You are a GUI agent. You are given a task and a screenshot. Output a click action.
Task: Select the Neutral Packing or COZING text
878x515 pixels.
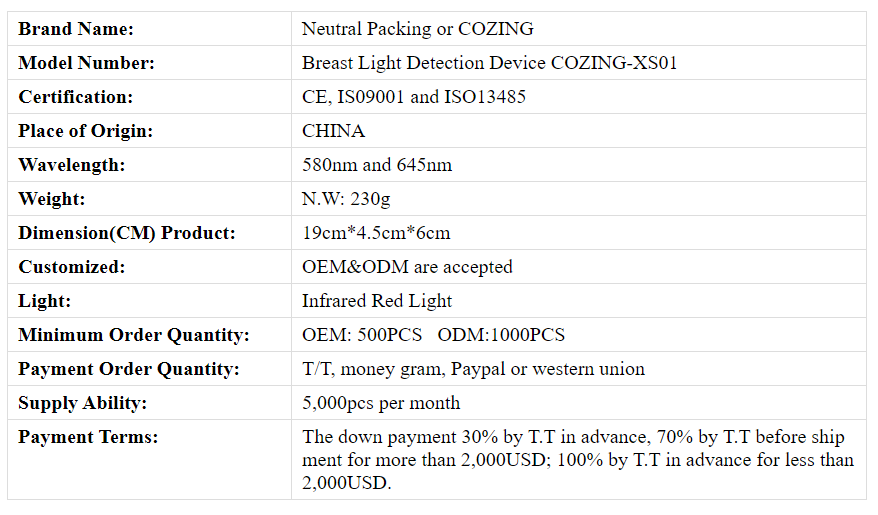[418, 29]
